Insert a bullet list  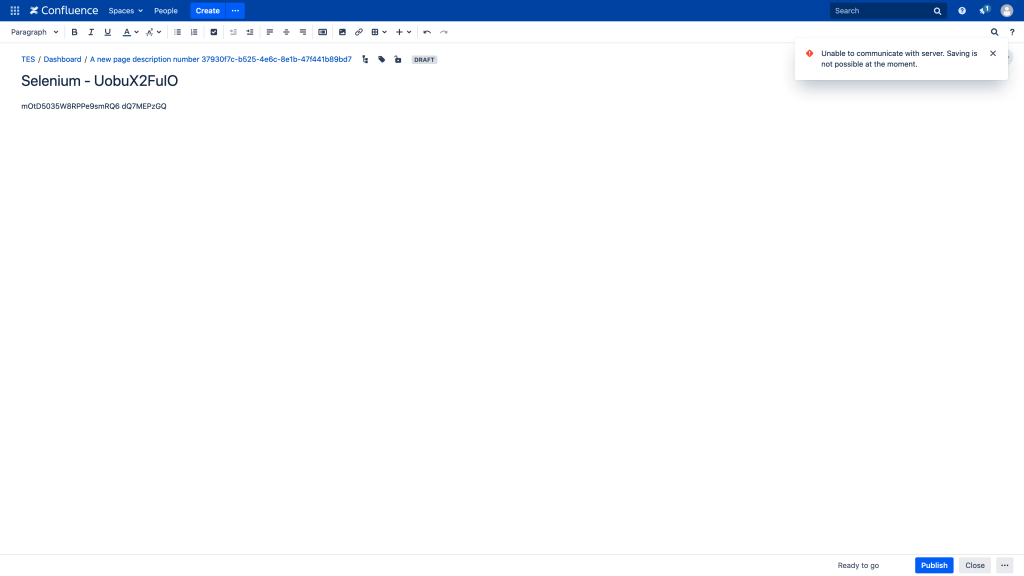(178, 32)
